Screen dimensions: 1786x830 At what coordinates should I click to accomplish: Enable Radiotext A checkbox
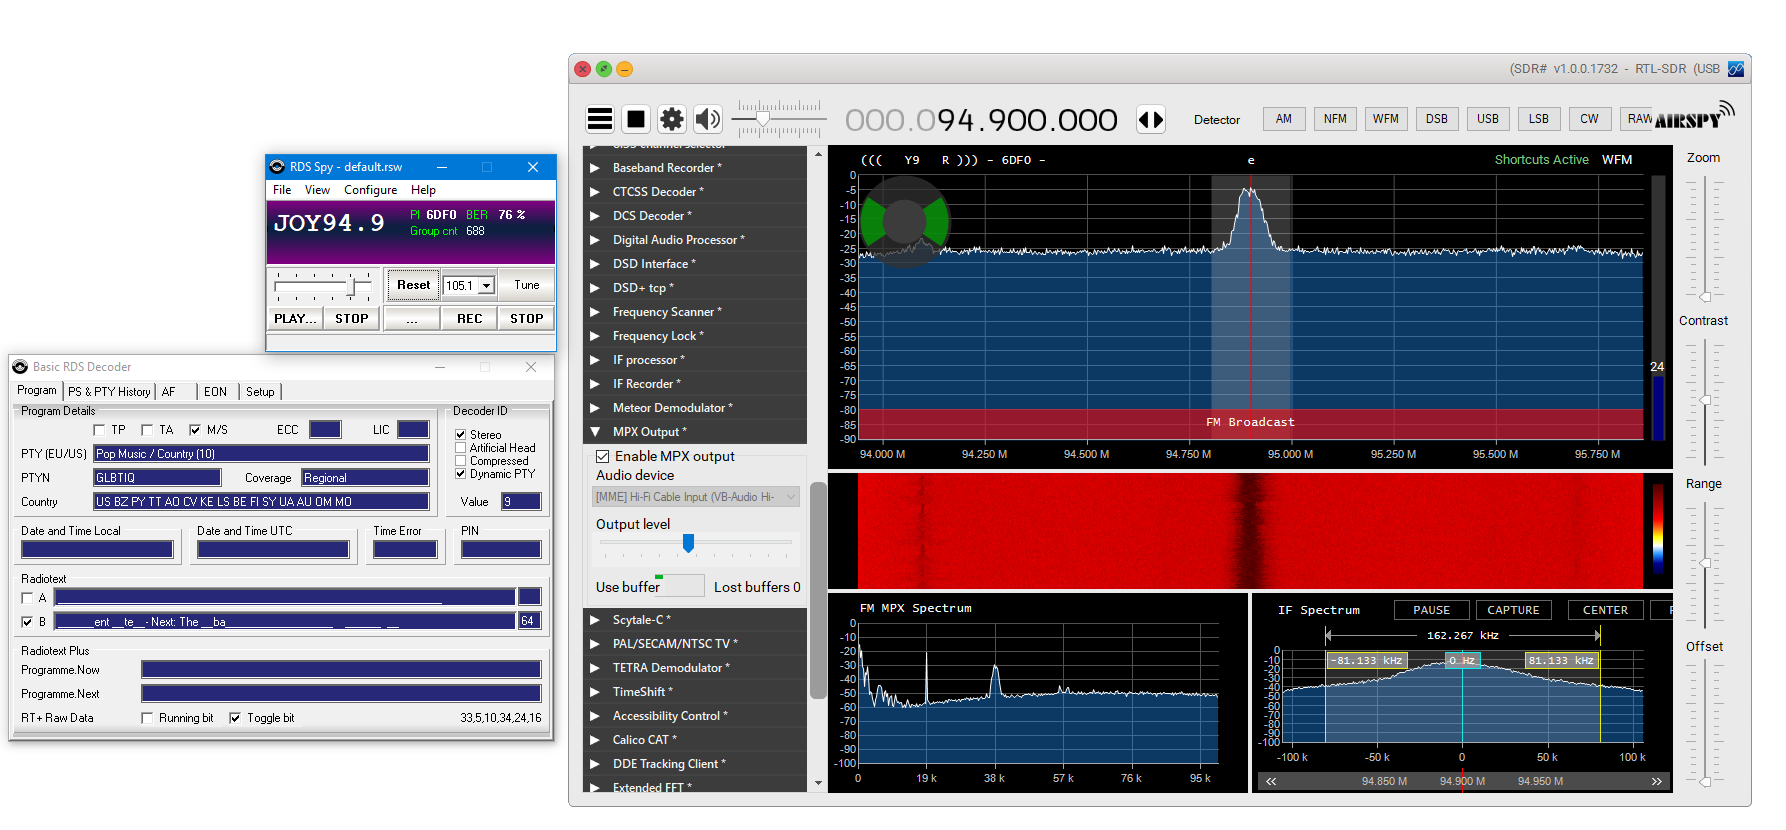27,598
